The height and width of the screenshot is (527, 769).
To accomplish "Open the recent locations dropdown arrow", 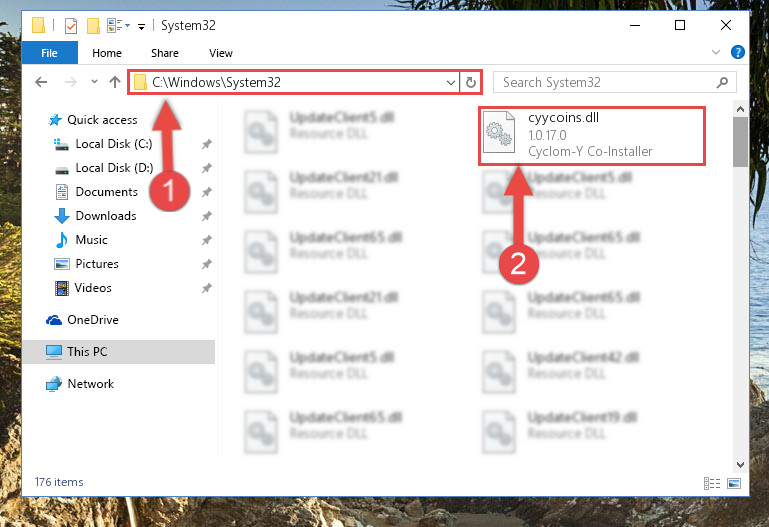I will pyautogui.click(x=94, y=82).
